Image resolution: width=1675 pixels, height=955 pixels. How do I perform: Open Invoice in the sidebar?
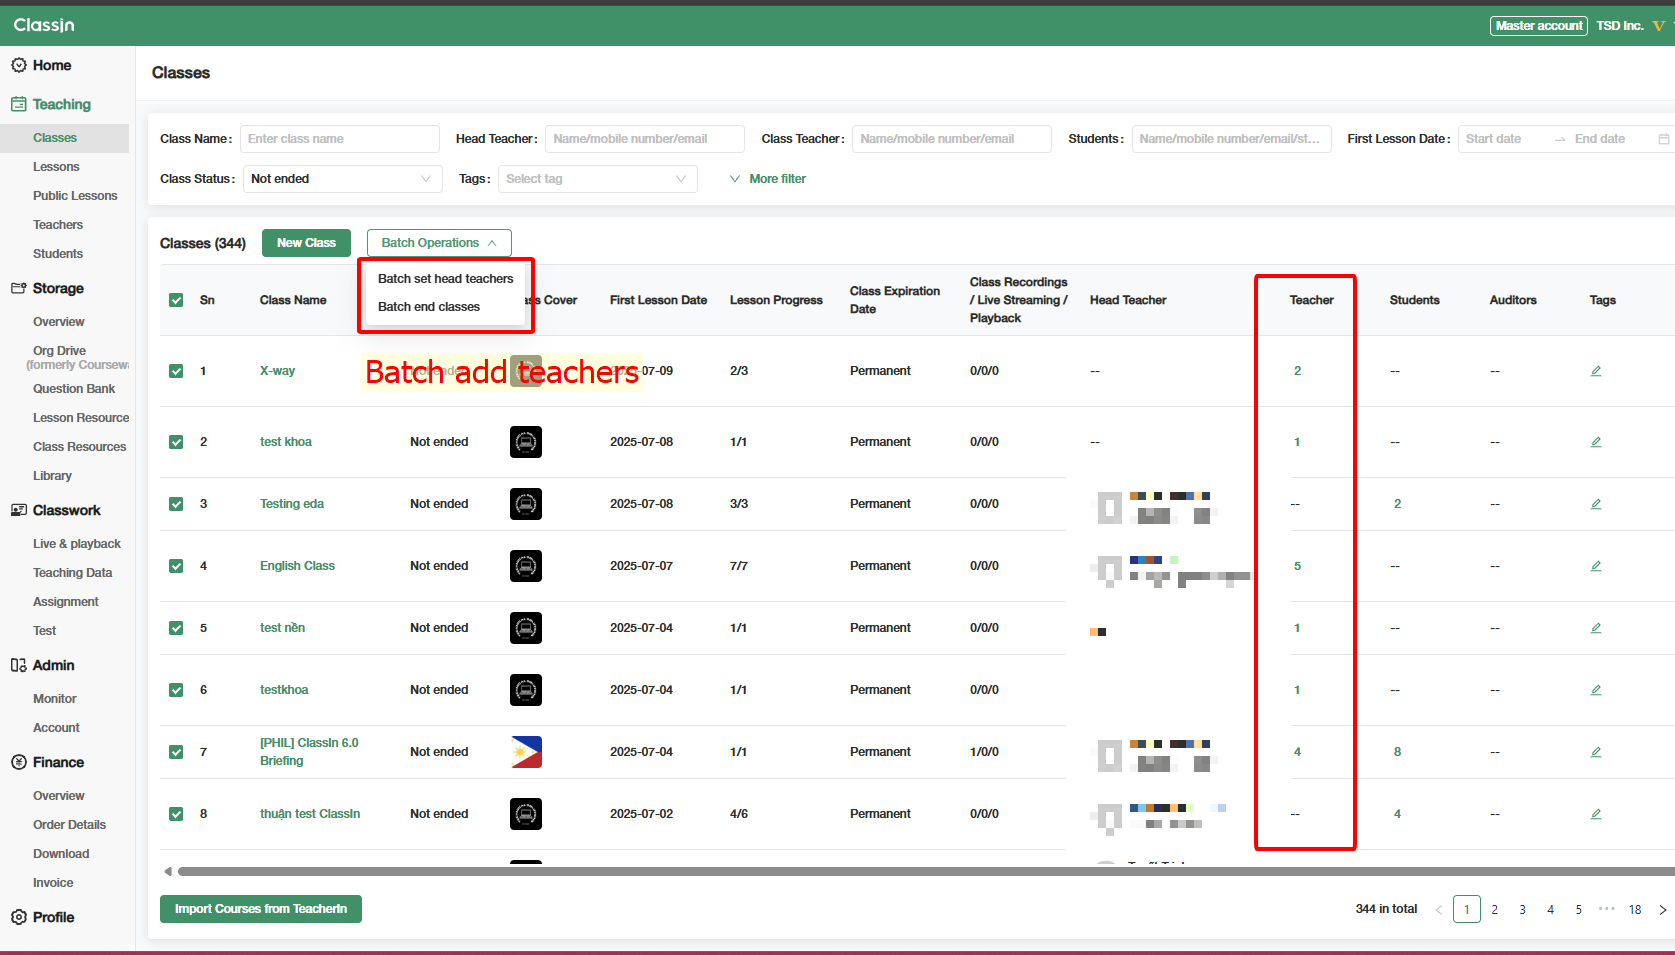(x=53, y=883)
